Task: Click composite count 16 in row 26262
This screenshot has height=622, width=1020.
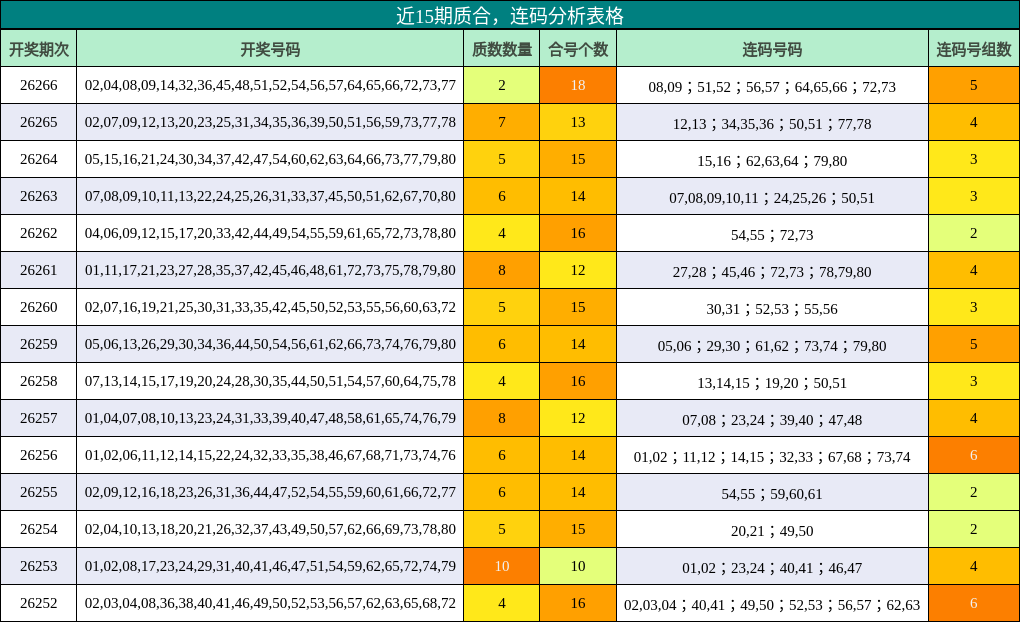Action: pos(578,233)
